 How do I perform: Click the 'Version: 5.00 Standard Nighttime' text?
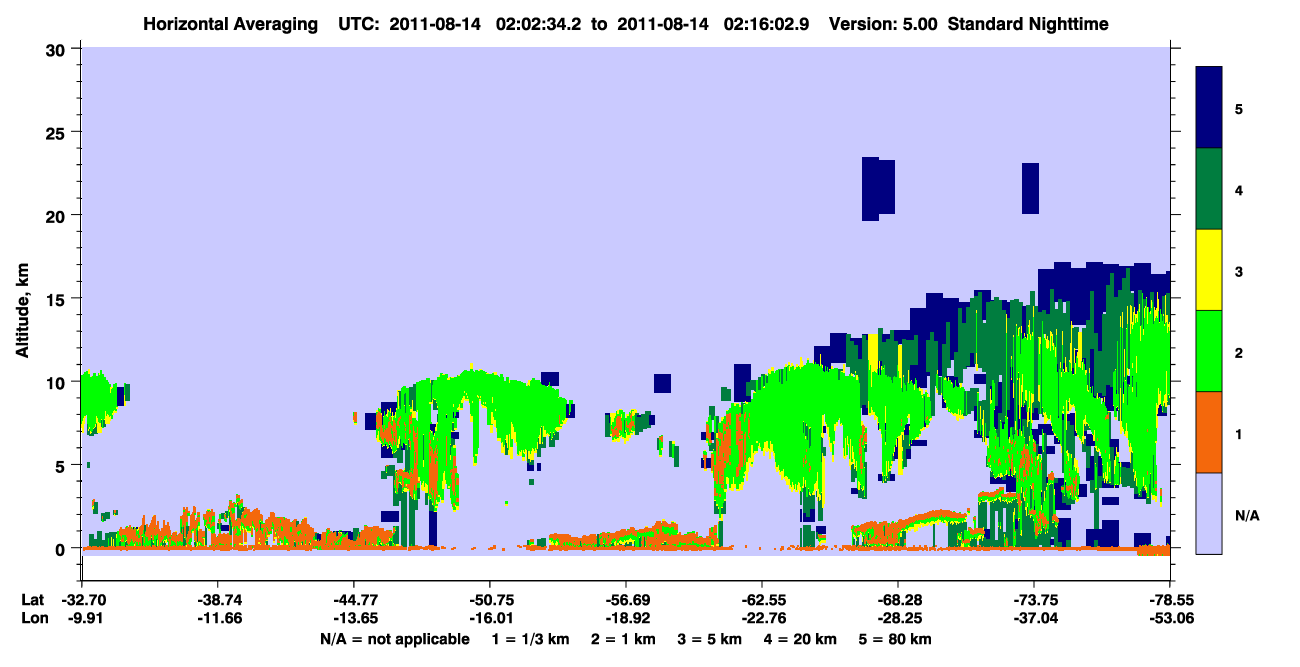coord(968,23)
